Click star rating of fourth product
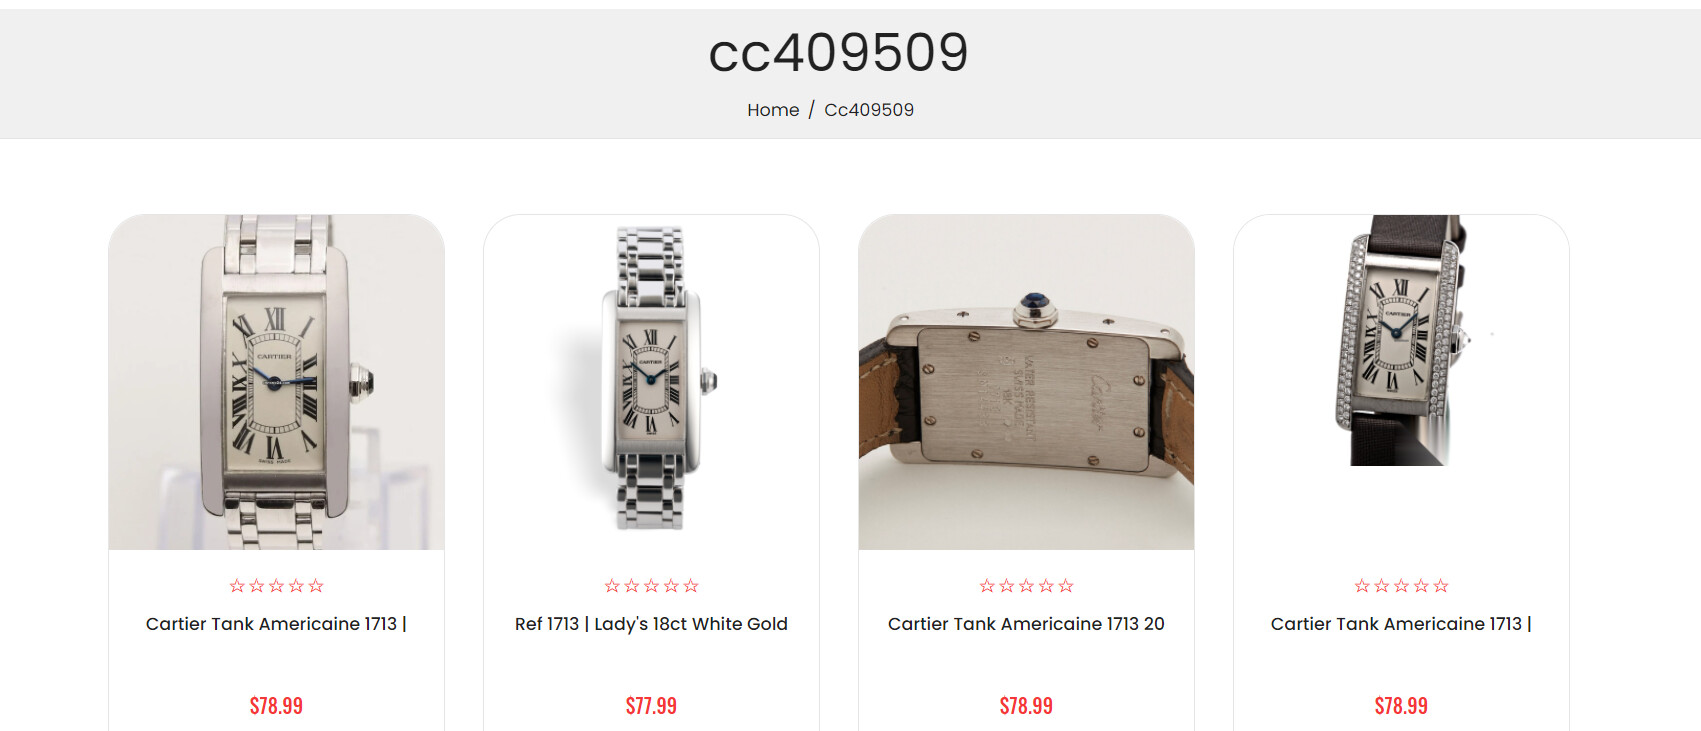The width and height of the screenshot is (1701, 731). click(x=1401, y=586)
